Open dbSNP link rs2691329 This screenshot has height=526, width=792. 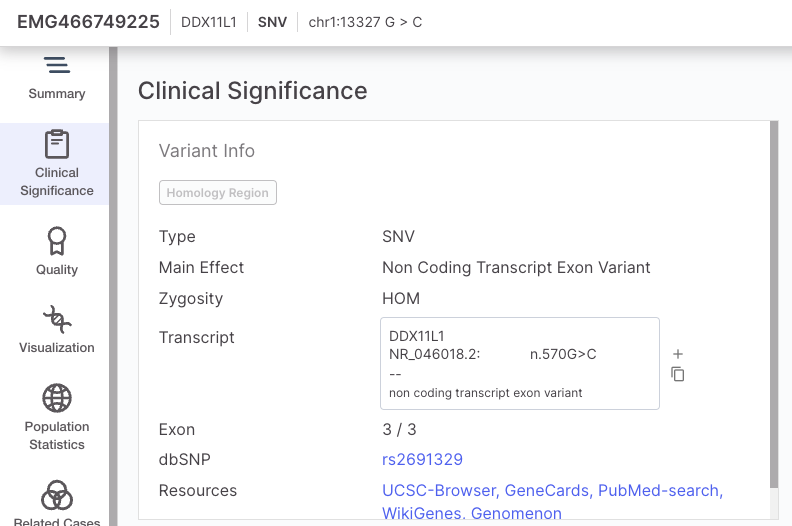coord(422,460)
